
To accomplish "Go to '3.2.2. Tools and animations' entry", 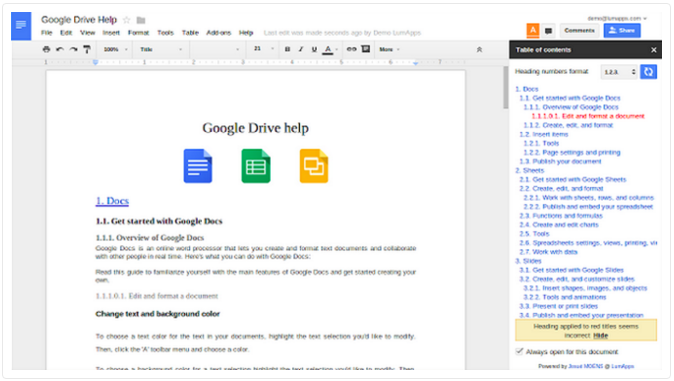I will [x=565, y=297].
